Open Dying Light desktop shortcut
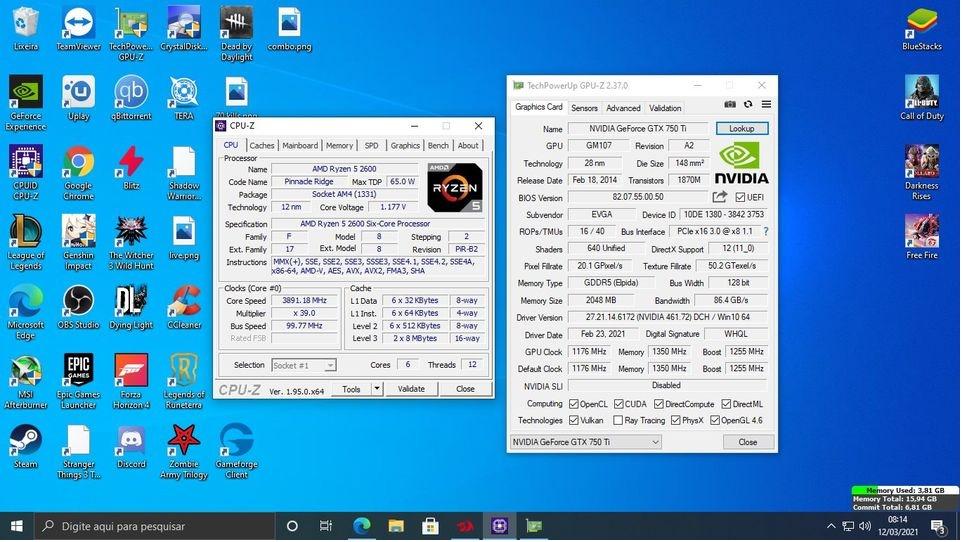Image resolution: width=963 pixels, height=542 pixels. (131, 307)
